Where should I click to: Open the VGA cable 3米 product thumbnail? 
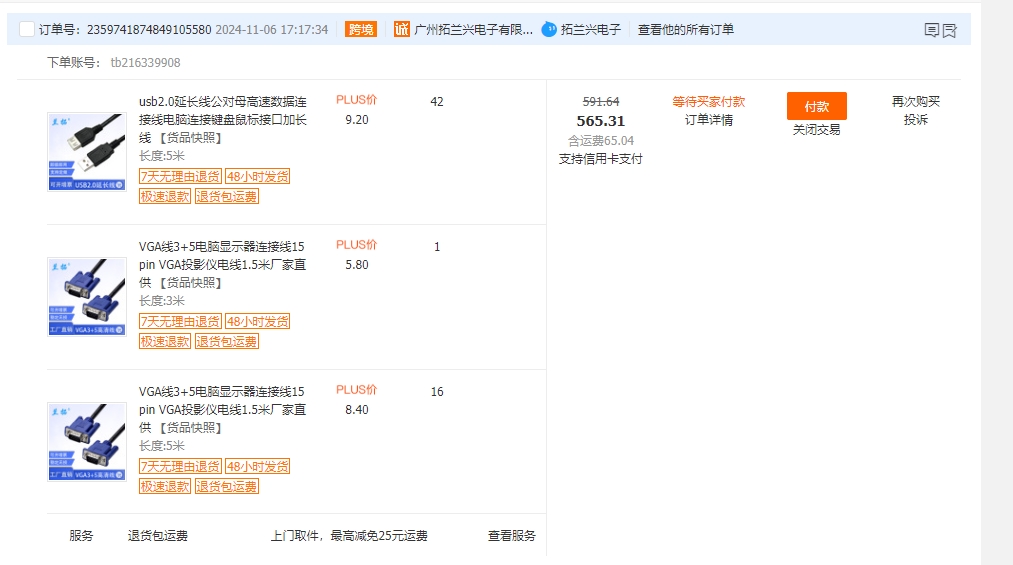(86, 296)
